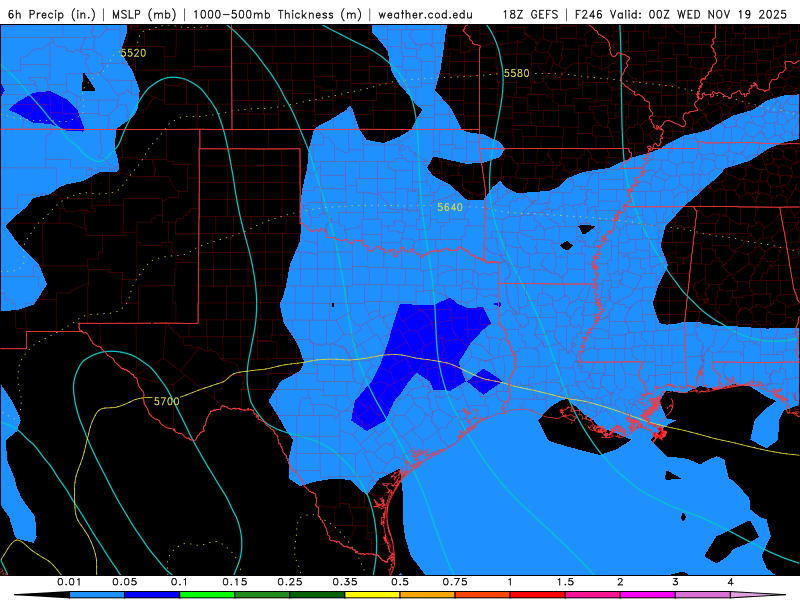Click the magenta 2 inch legend swatch
Image resolution: width=800 pixels, height=600 pixels.
(x=648, y=595)
